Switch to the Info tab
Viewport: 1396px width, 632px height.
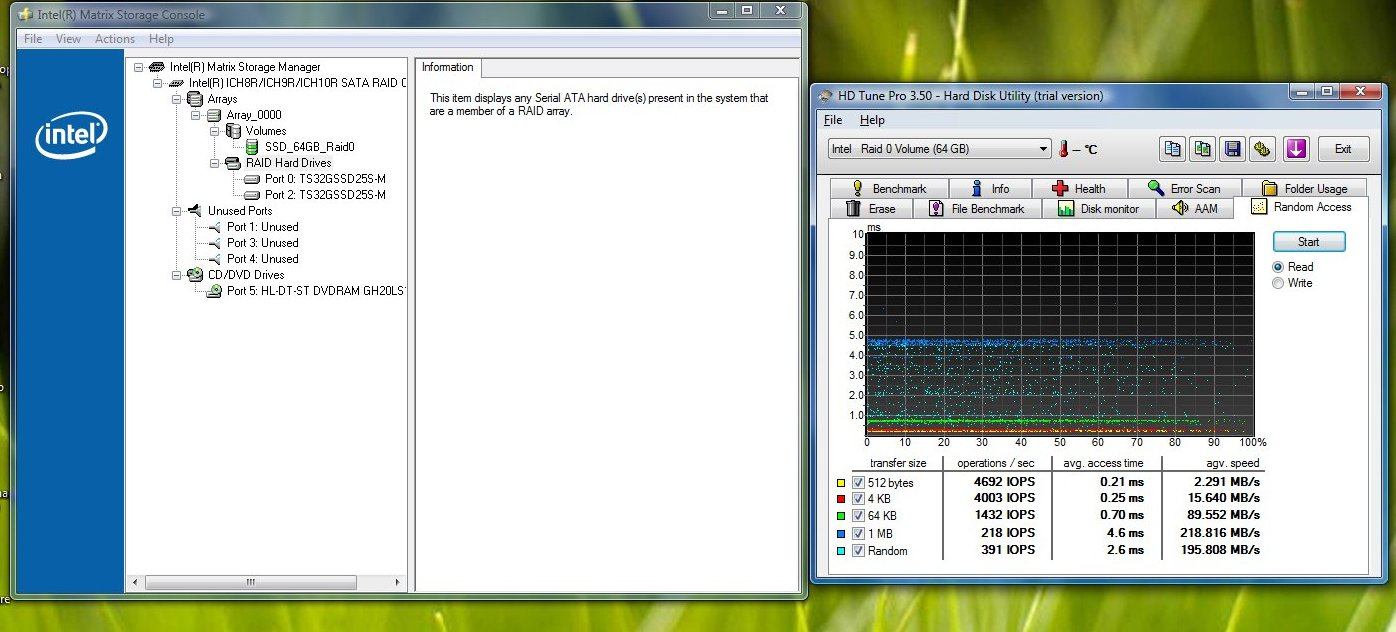point(989,188)
